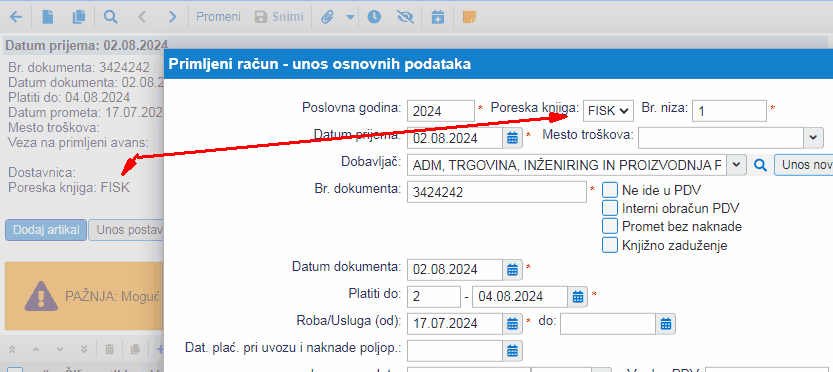Click the single down arrow move-row icon
833x372 pixels.
click(60, 350)
